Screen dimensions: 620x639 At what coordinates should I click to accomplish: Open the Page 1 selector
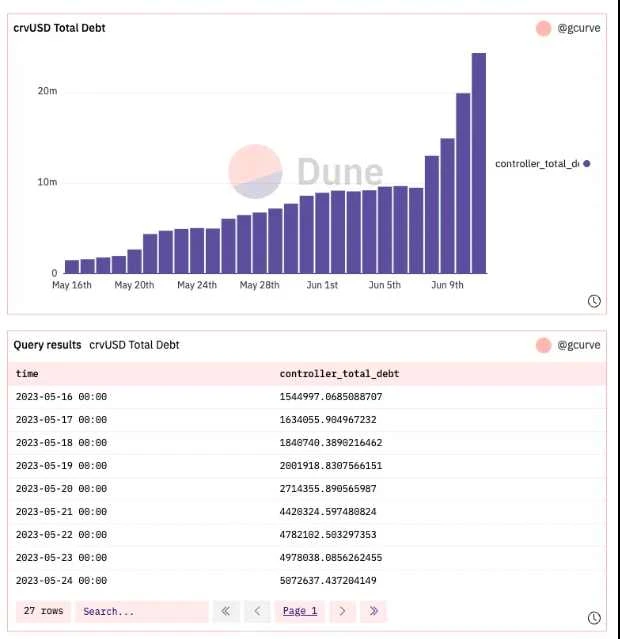click(x=300, y=611)
